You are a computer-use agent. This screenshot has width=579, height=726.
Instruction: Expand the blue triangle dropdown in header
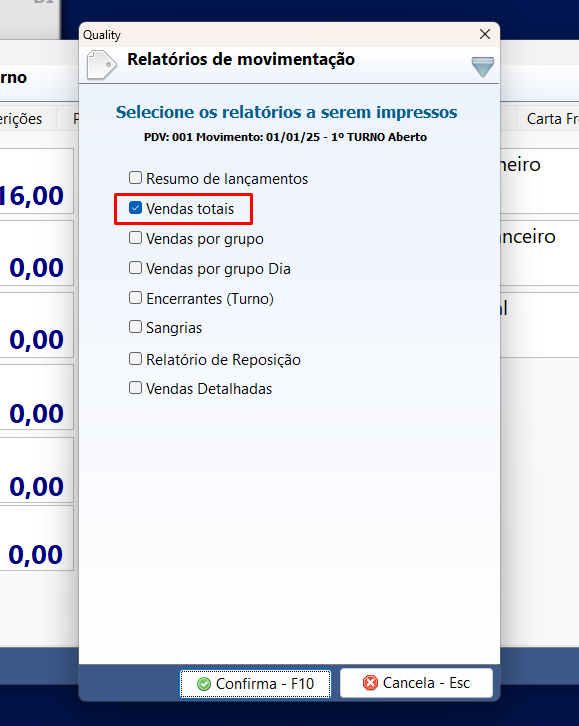click(x=483, y=67)
